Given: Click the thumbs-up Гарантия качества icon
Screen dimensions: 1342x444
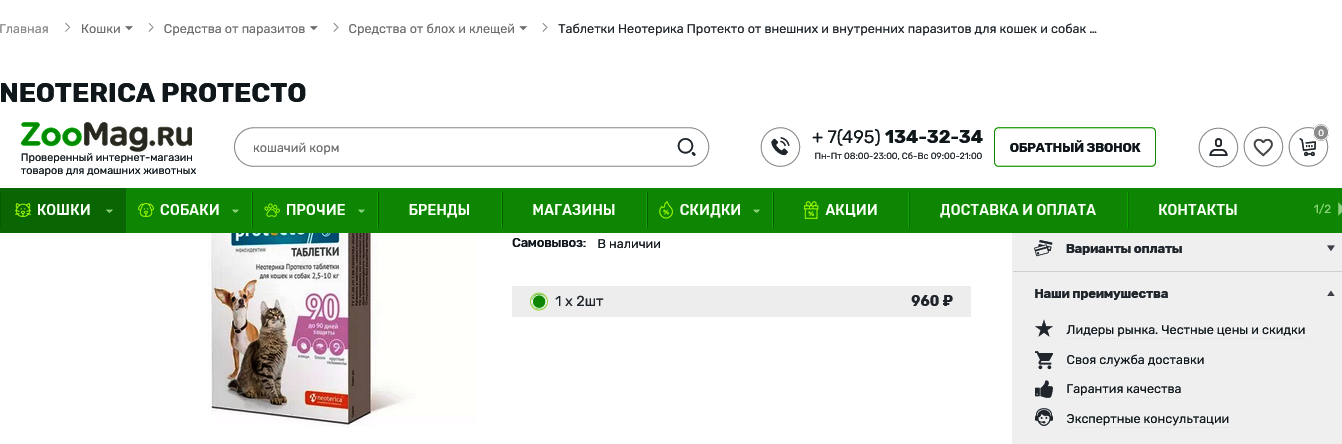Looking at the screenshot, I should point(1044,389).
